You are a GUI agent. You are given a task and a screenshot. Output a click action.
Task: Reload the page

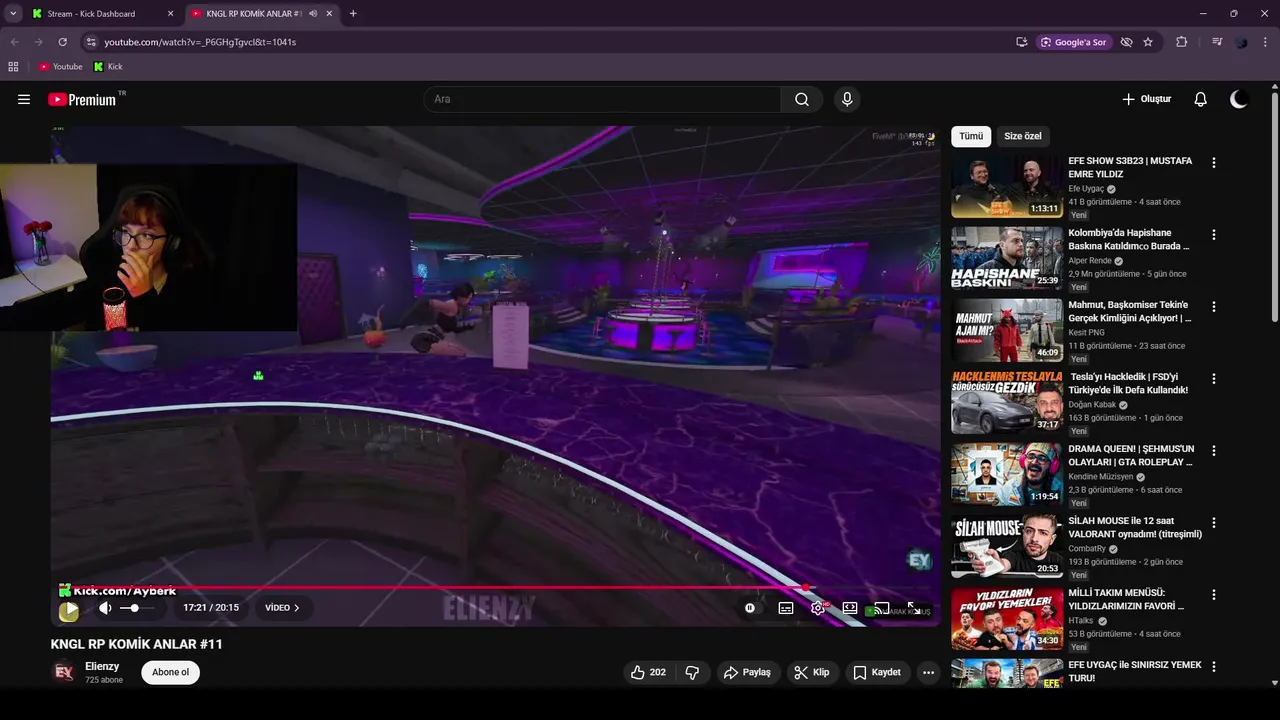(x=62, y=42)
